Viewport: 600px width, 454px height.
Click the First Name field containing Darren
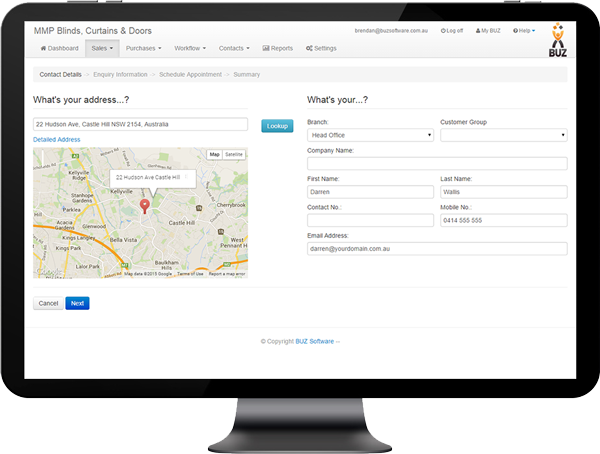click(370, 192)
